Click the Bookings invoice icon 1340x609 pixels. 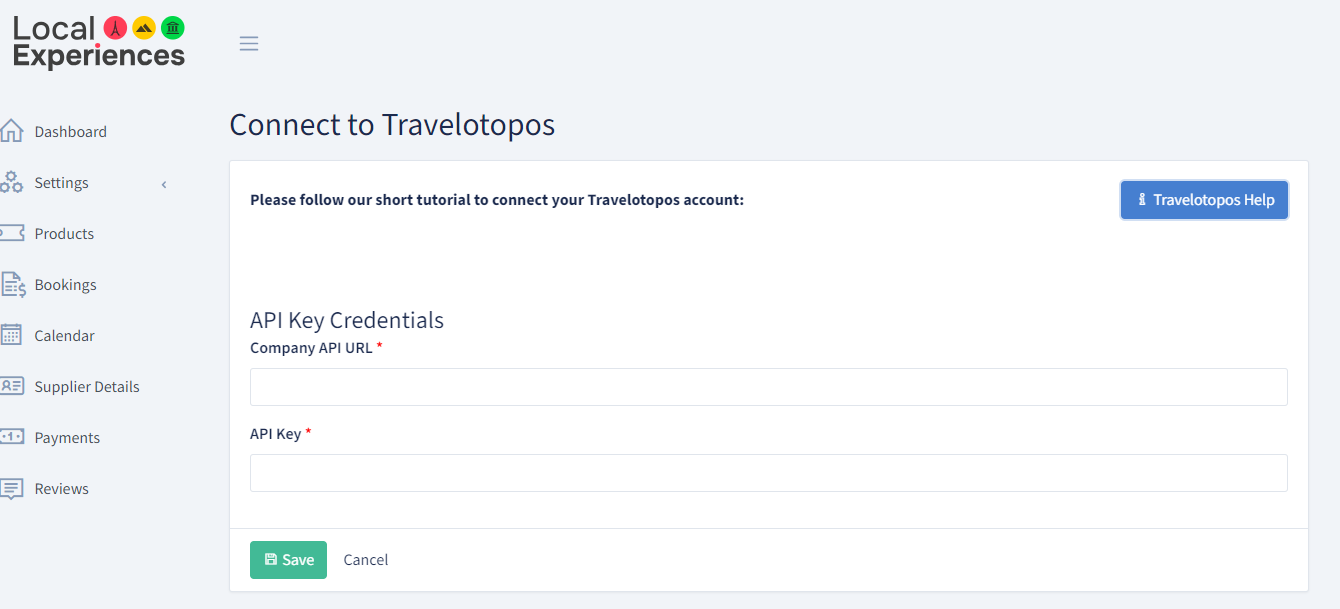pos(13,284)
